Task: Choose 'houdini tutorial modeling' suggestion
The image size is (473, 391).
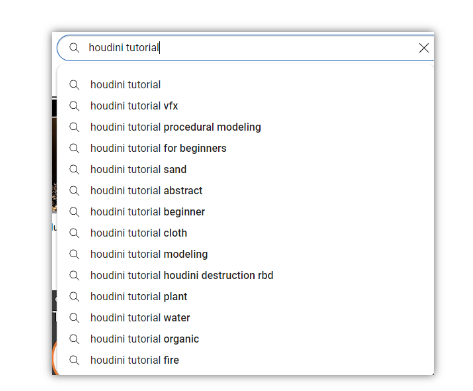Action: point(246,254)
